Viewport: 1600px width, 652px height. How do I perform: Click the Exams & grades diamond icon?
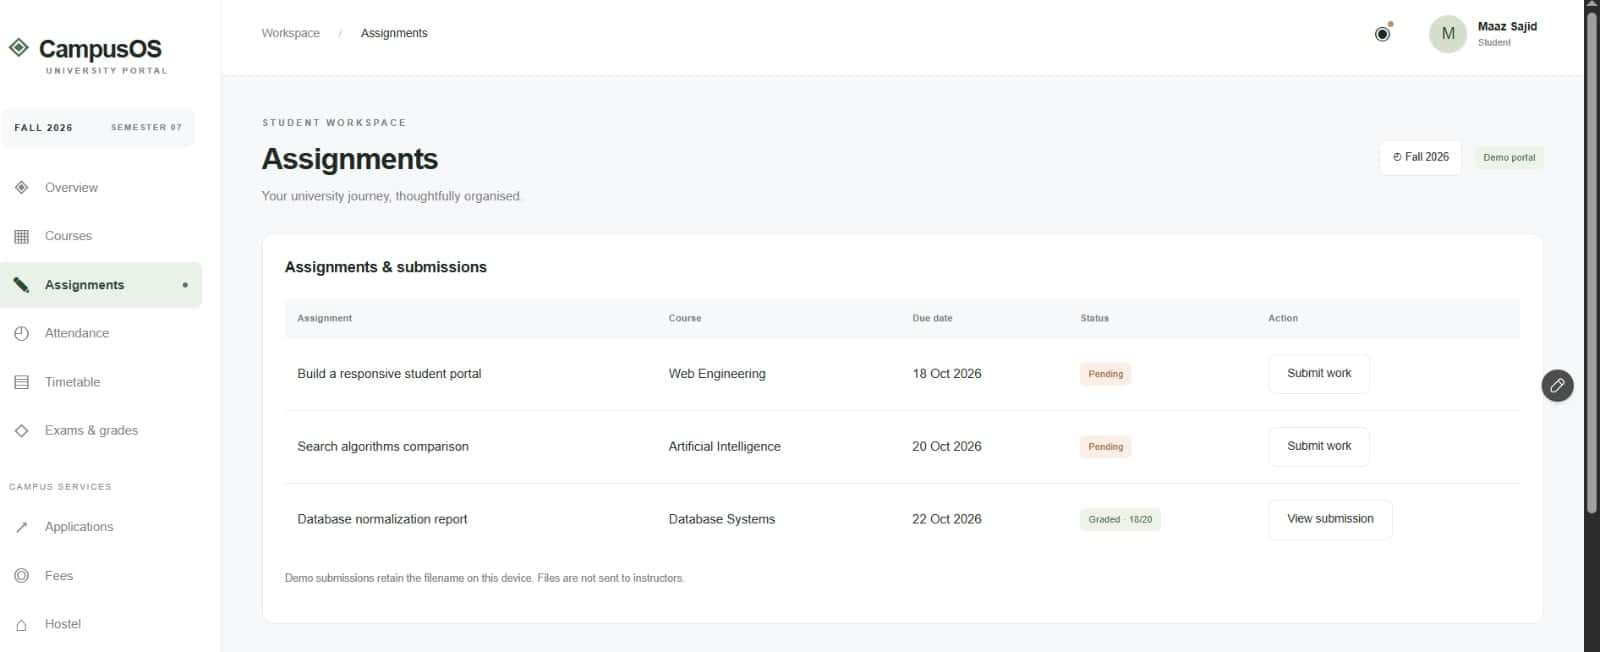coord(22,430)
